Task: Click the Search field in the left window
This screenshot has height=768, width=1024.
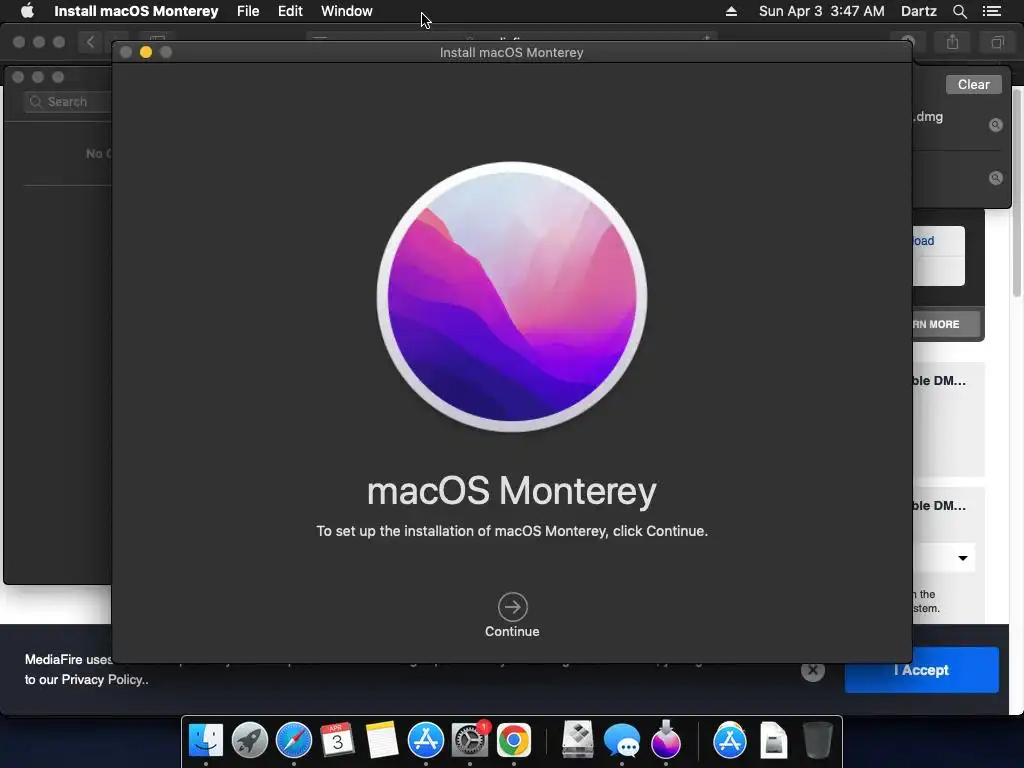Action: click(x=67, y=102)
